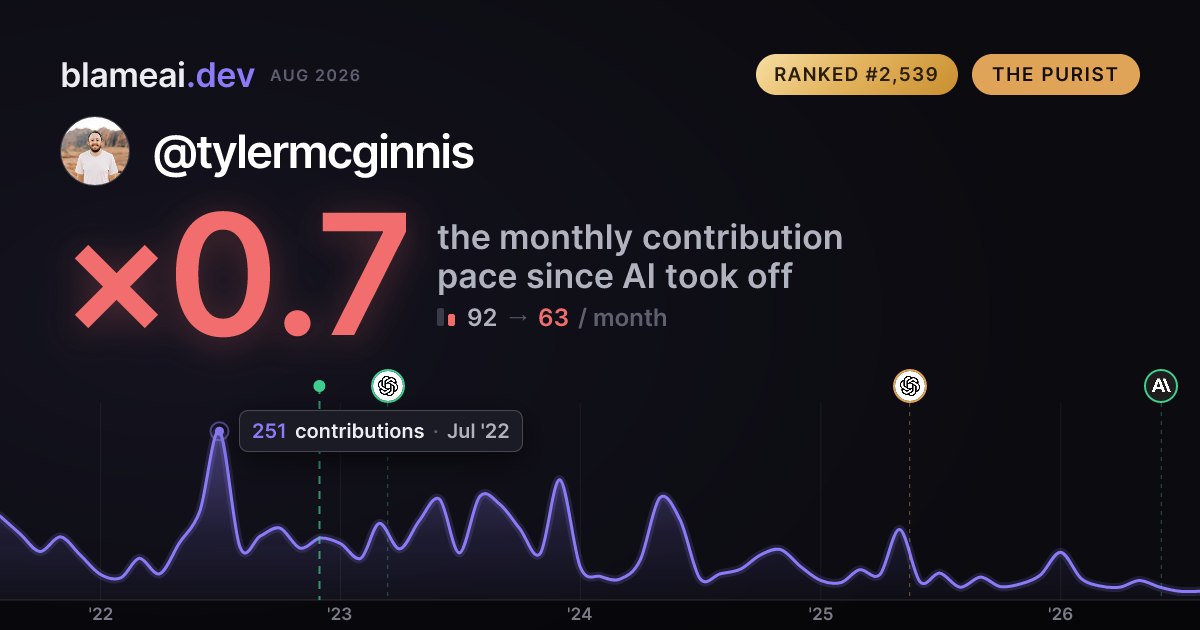Viewport: 1200px width, 630px height.
Task: Click the '23 year label on axis
Action: click(x=340, y=614)
